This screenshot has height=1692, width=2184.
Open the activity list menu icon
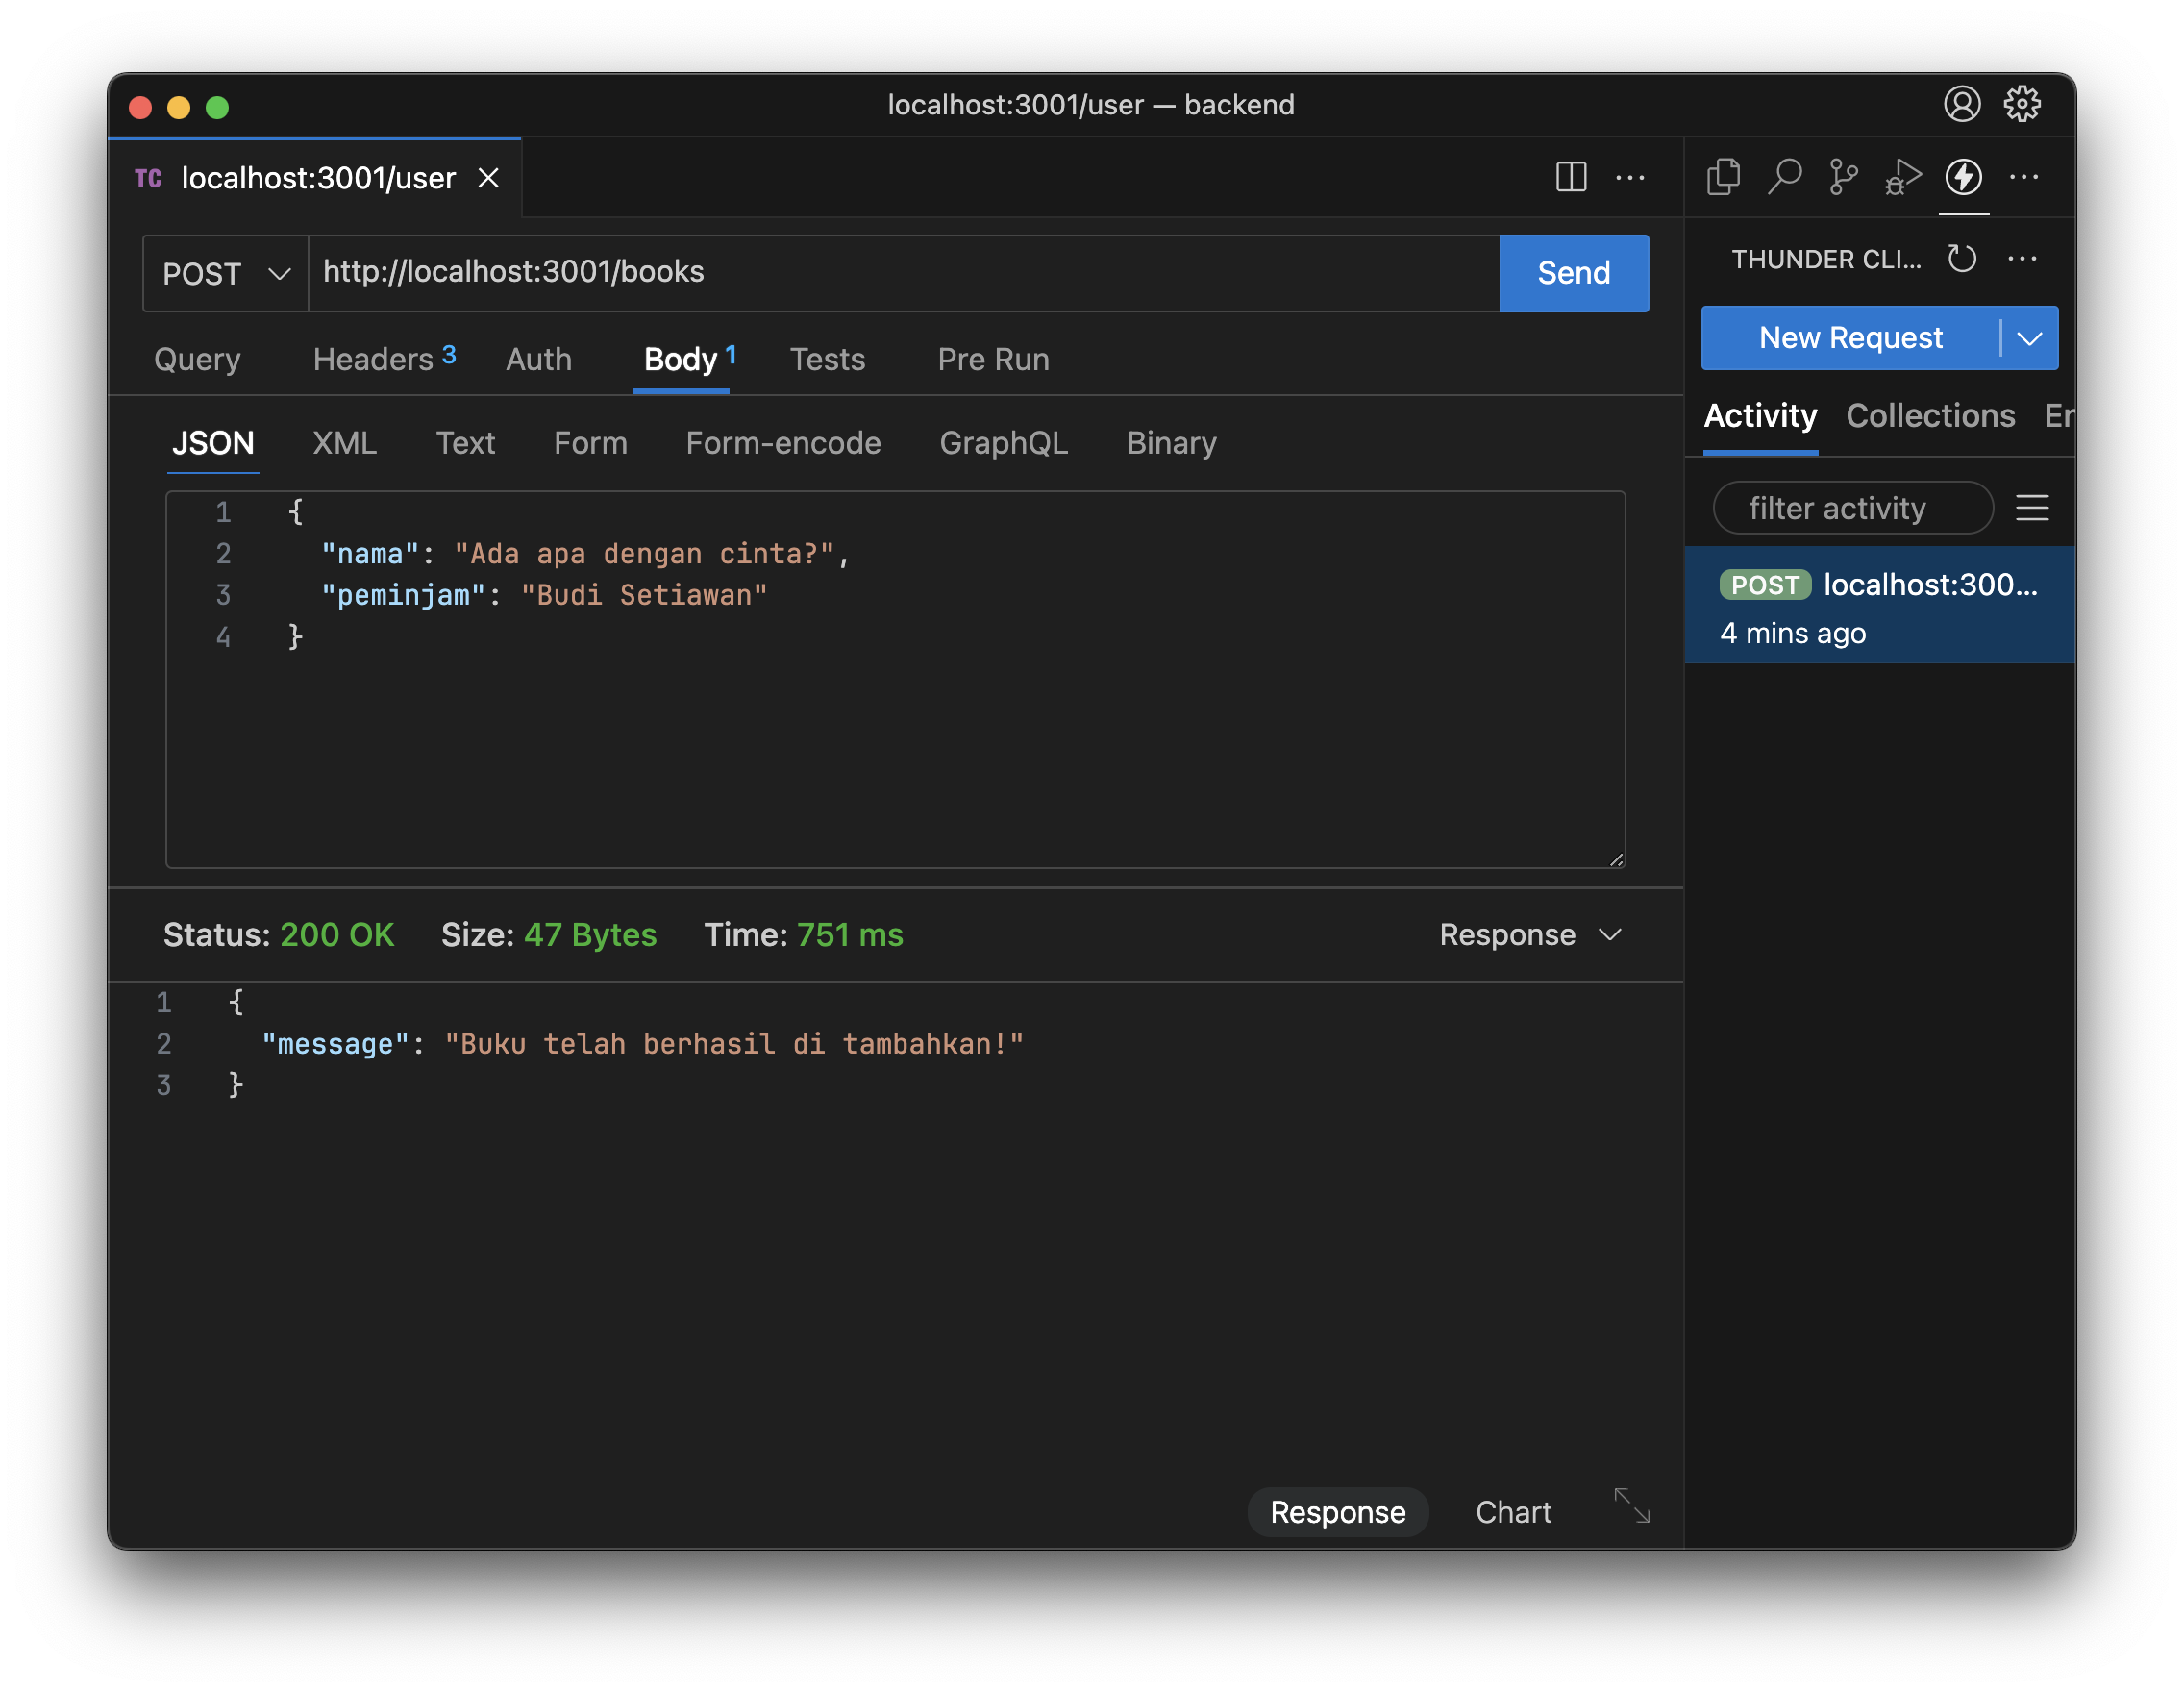2032,508
